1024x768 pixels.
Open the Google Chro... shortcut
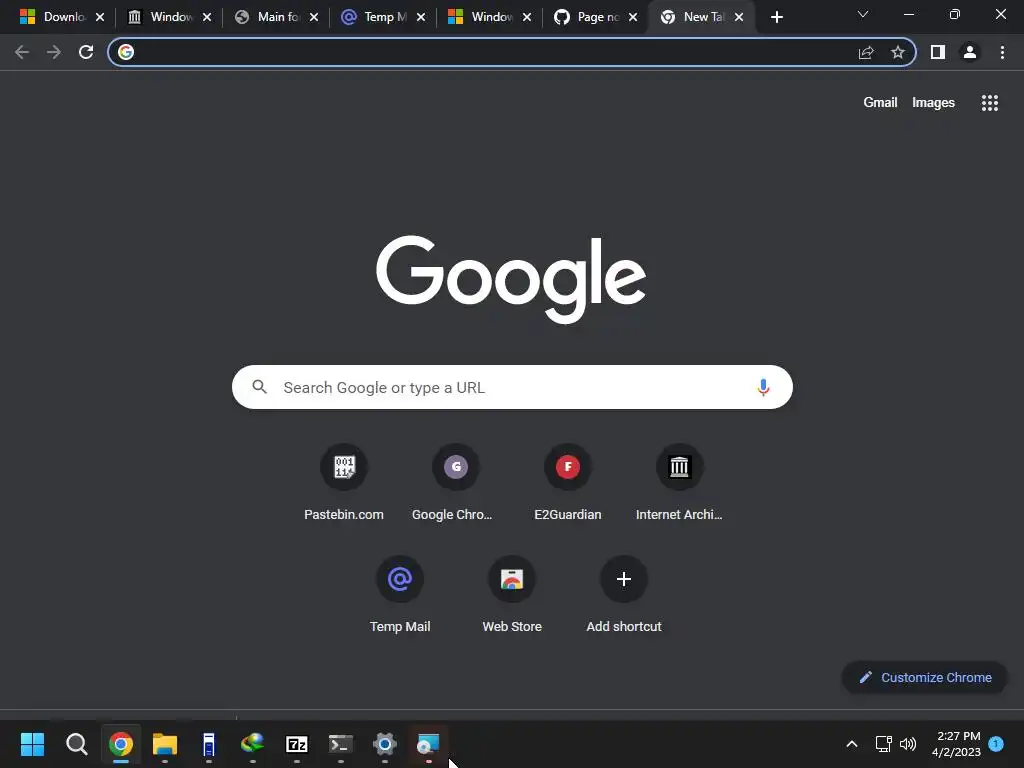pyautogui.click(x=456, y=483)
